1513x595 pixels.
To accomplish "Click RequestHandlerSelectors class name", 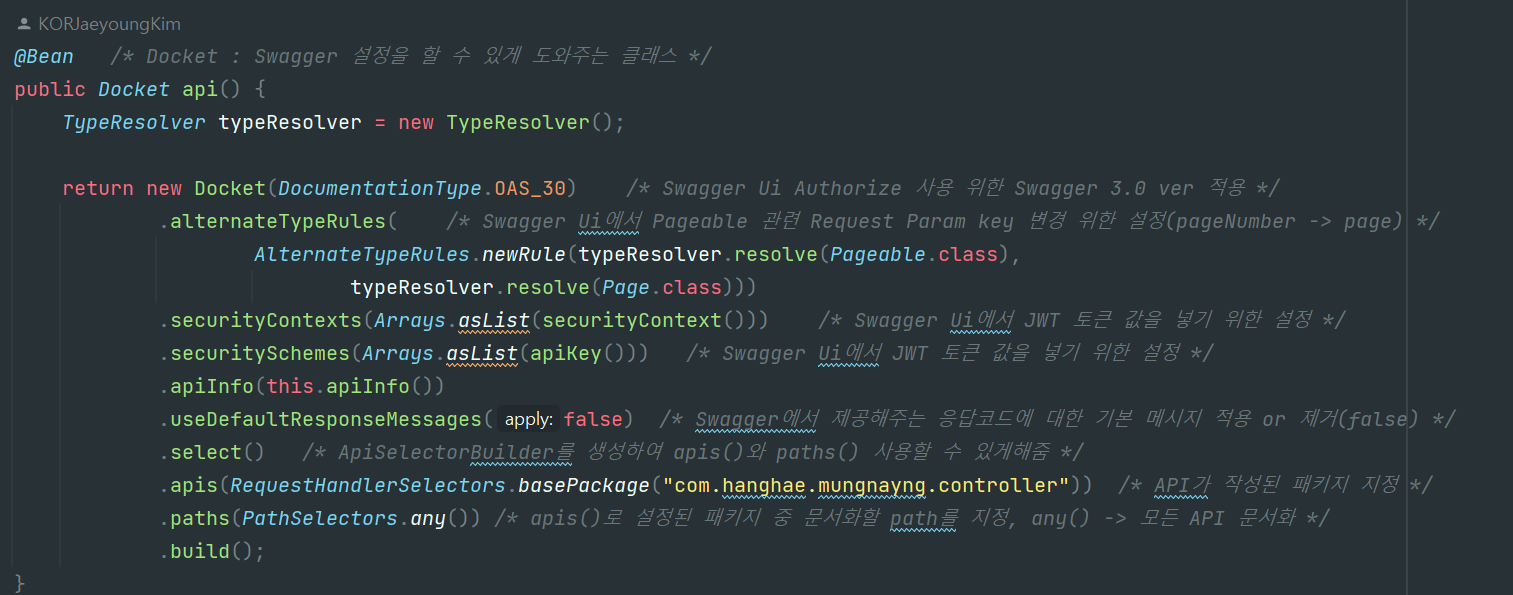I will (368, 485).
